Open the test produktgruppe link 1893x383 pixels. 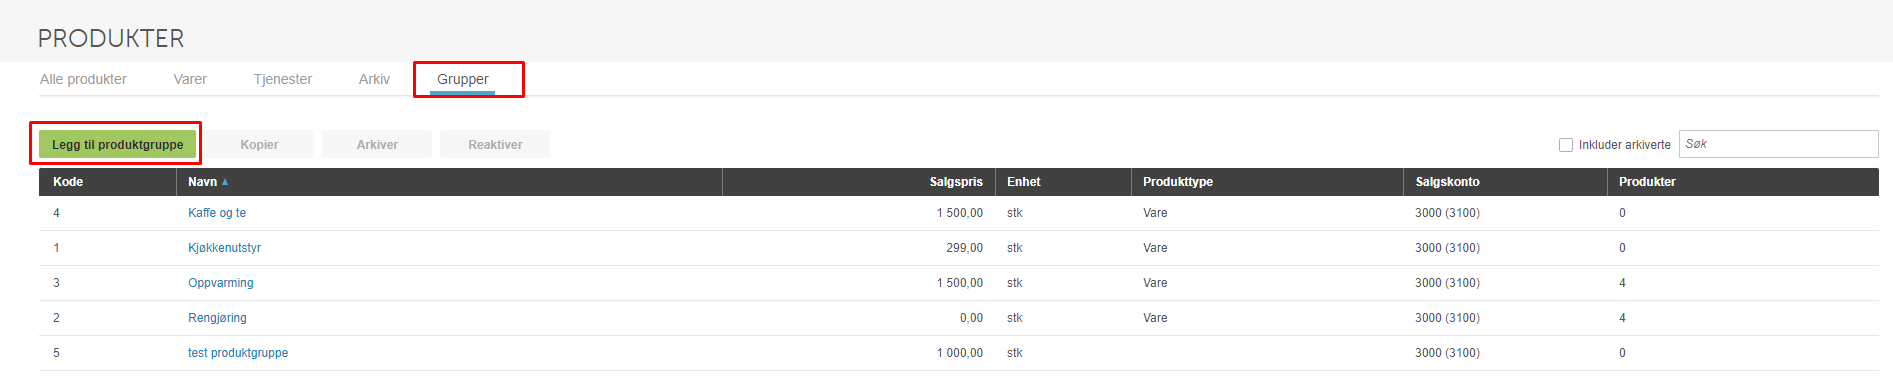pyautogui.click(x=238, y=353)
